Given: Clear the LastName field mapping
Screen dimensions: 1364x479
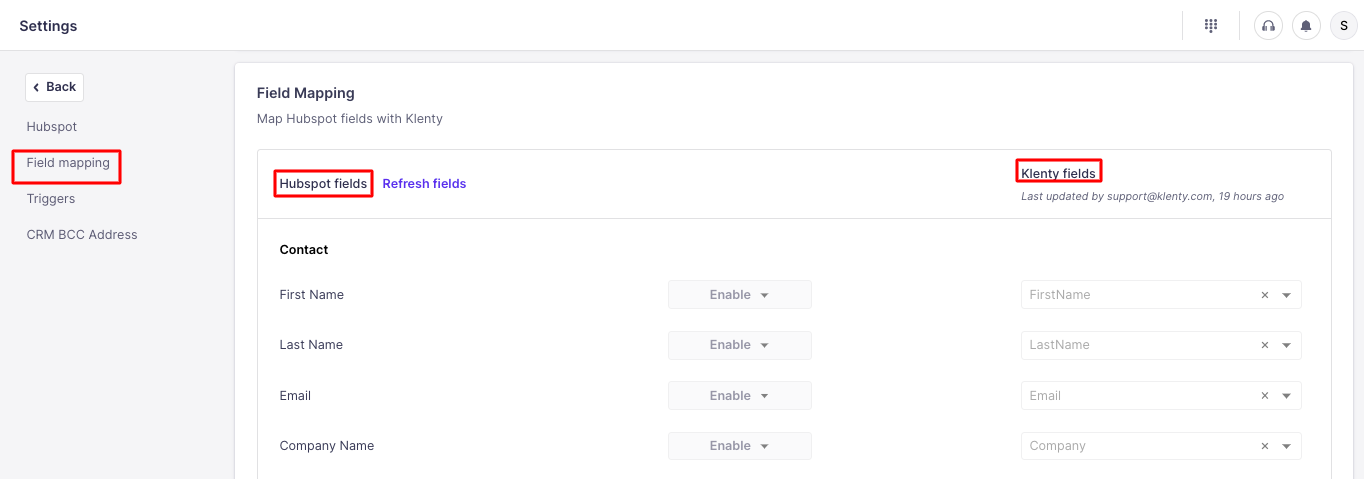Looking at the screenshot, I should pyautogui.click(x=1264, y=345).
